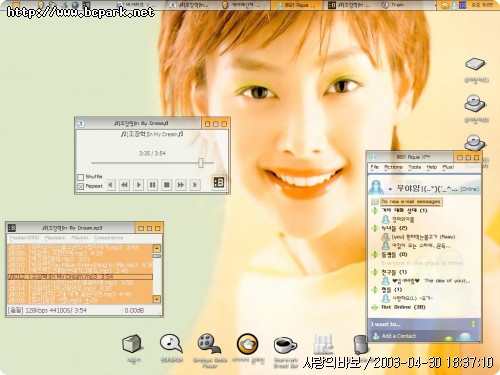Skip to next track in player

coord(195,185)
